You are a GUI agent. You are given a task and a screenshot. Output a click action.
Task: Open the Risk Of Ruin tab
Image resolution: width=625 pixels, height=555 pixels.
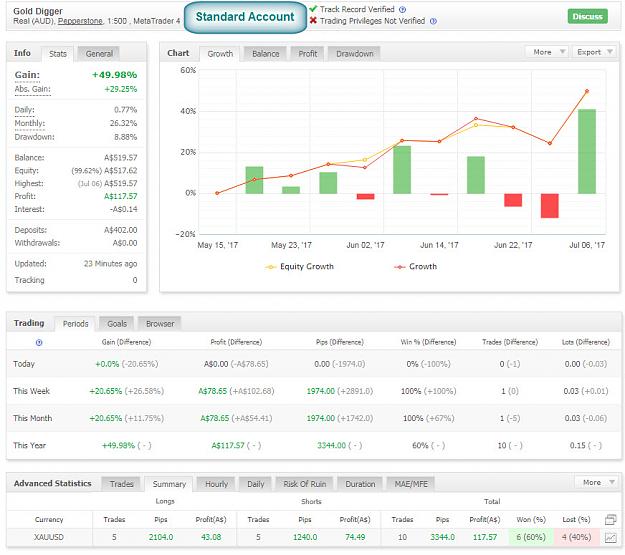(x=305, y=484)
